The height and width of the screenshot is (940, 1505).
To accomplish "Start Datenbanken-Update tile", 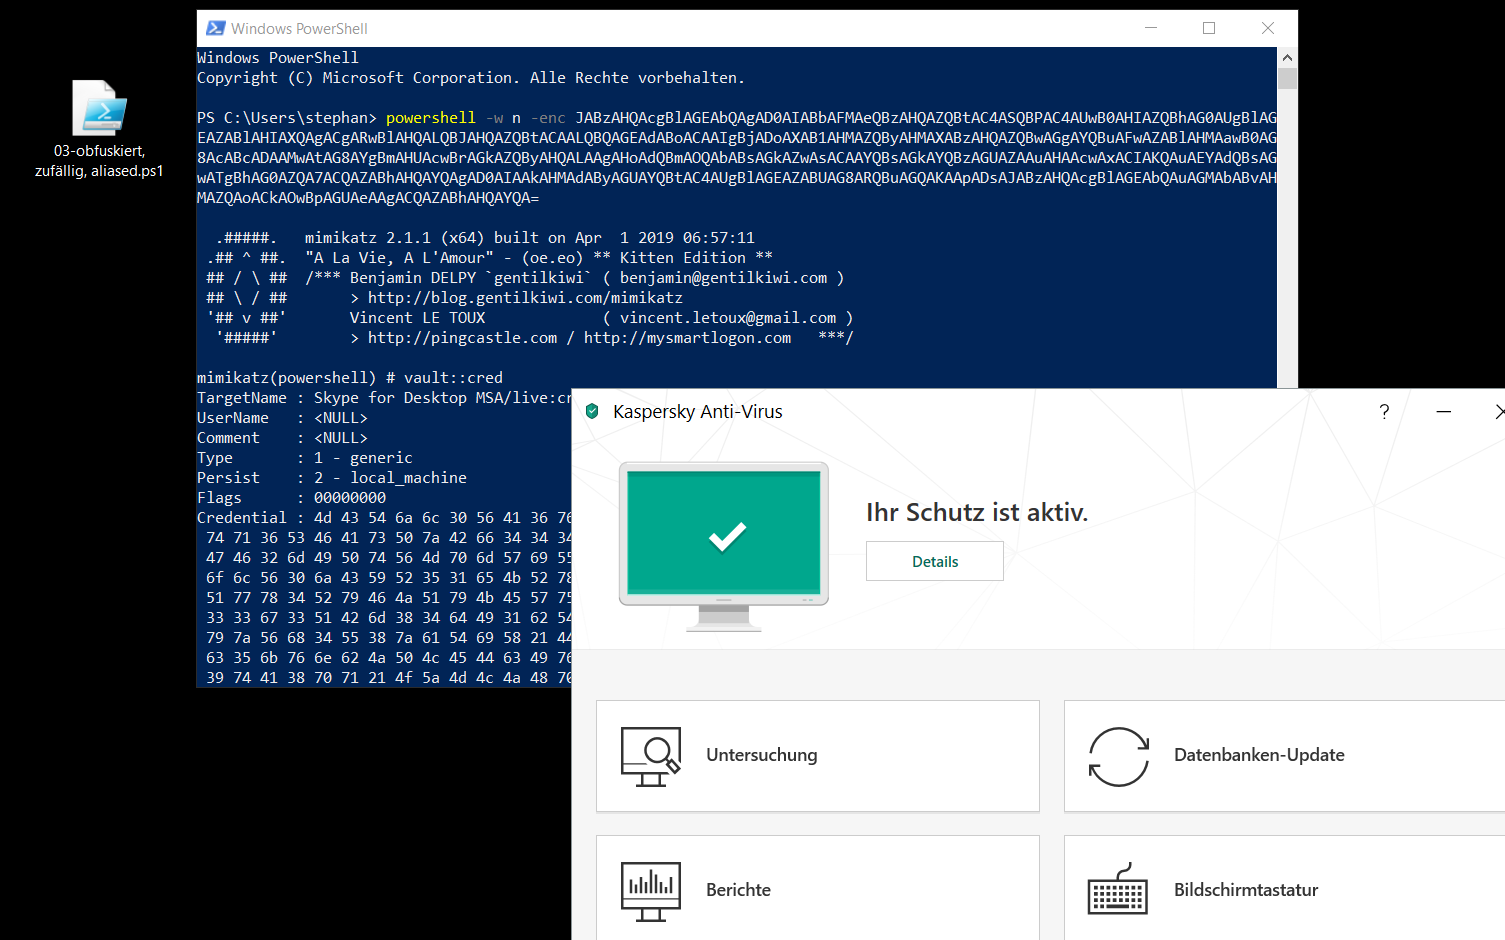I will click(x=1284, y=756).
